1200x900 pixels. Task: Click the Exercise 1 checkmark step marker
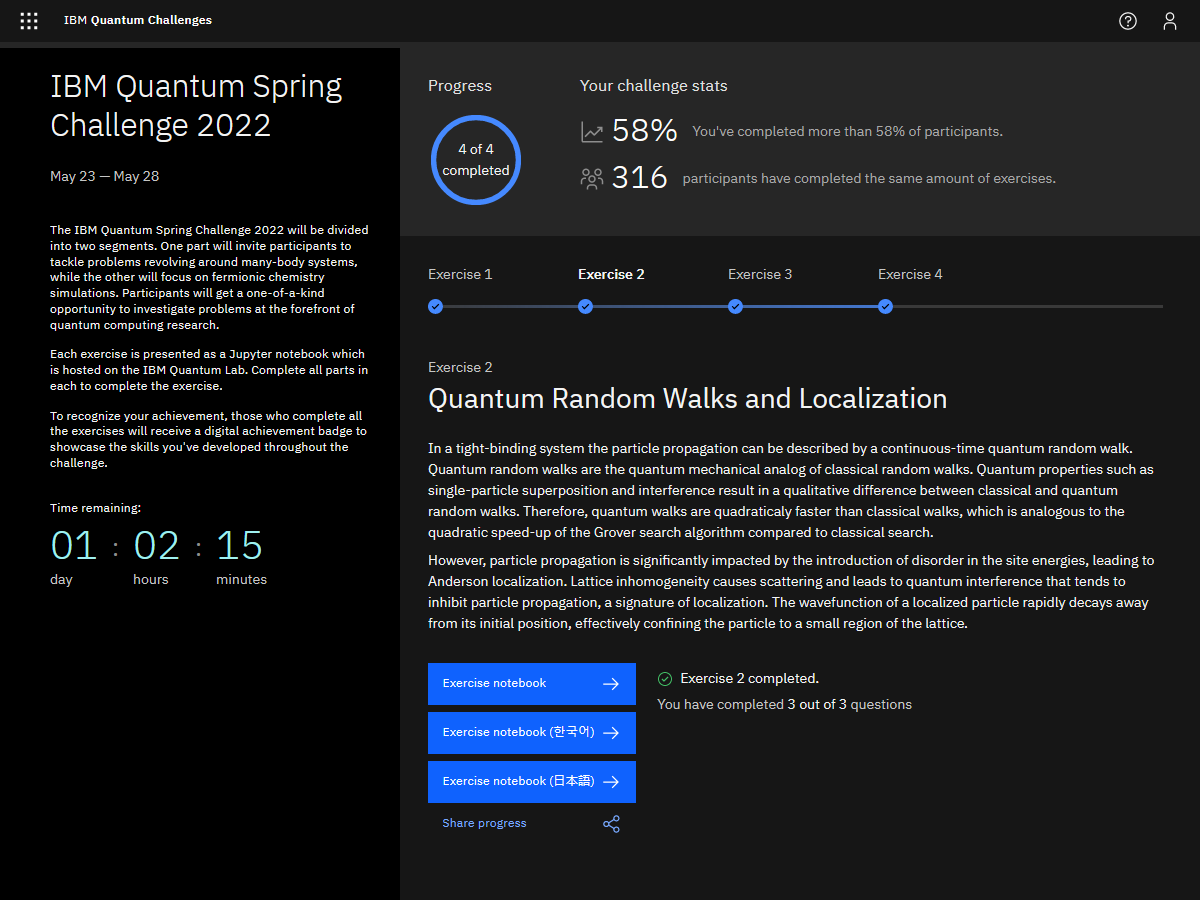click(x=435, y=306)
